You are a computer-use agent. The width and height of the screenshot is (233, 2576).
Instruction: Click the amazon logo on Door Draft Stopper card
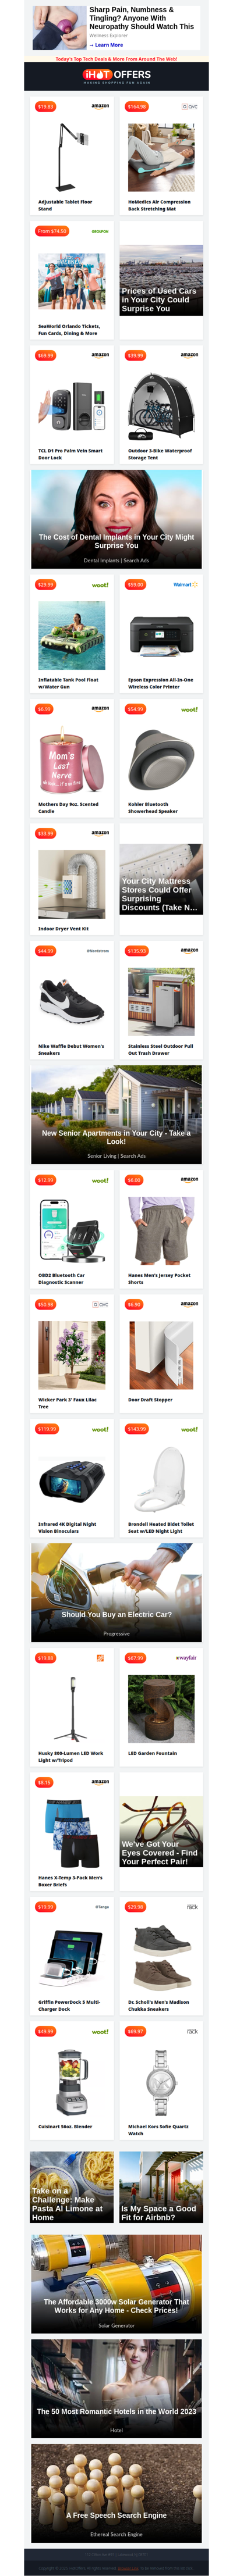(189, 1304)
